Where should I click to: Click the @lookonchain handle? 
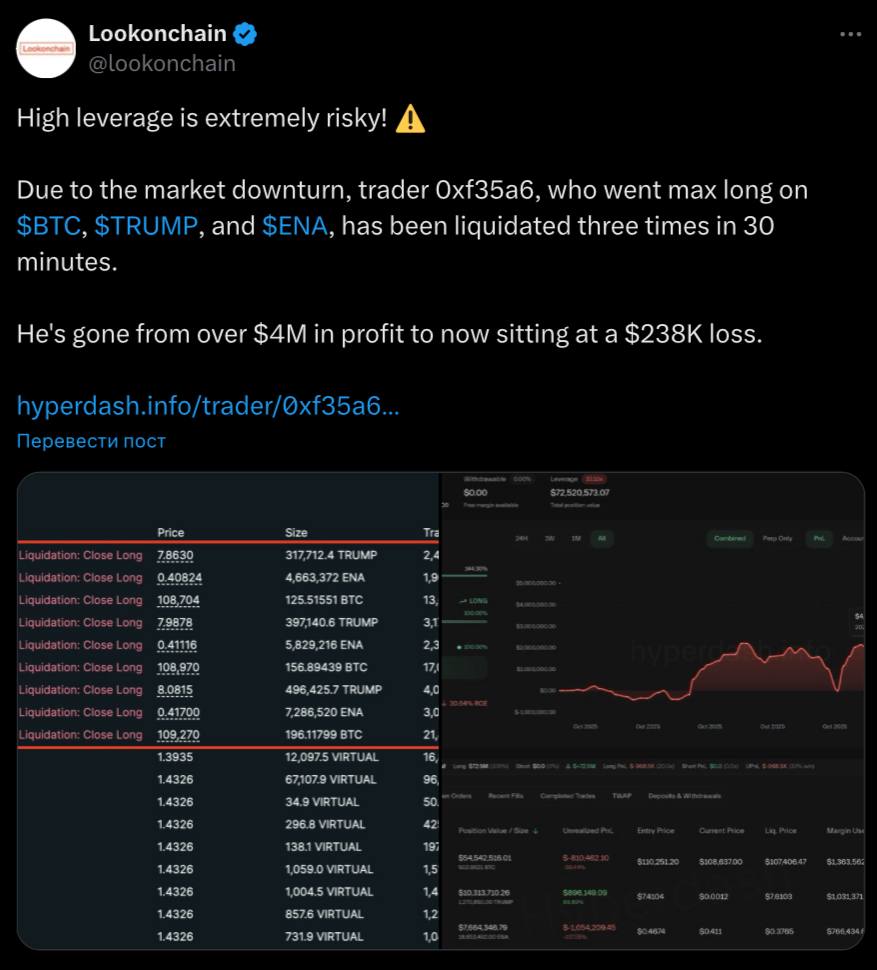coord(162,64)
